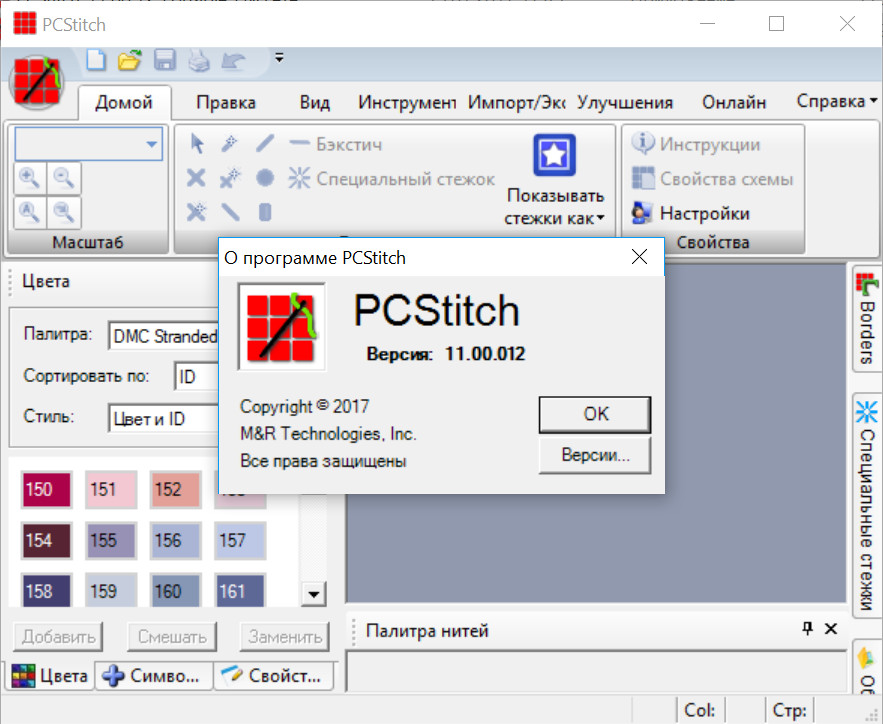Switch to the Символы bottom tab
883x724 pixels.
(154, 676)
